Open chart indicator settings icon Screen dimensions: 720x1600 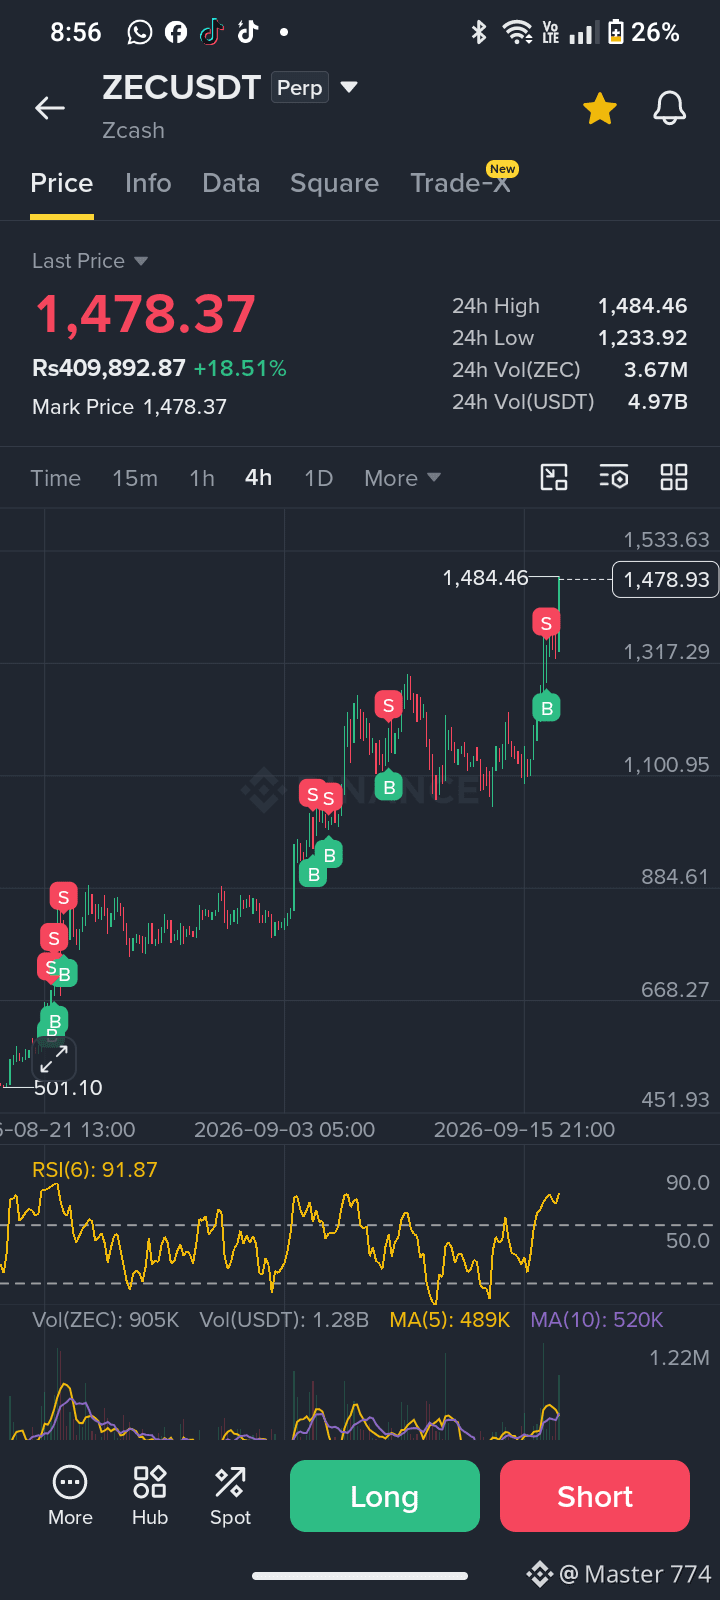pos(614,477)
